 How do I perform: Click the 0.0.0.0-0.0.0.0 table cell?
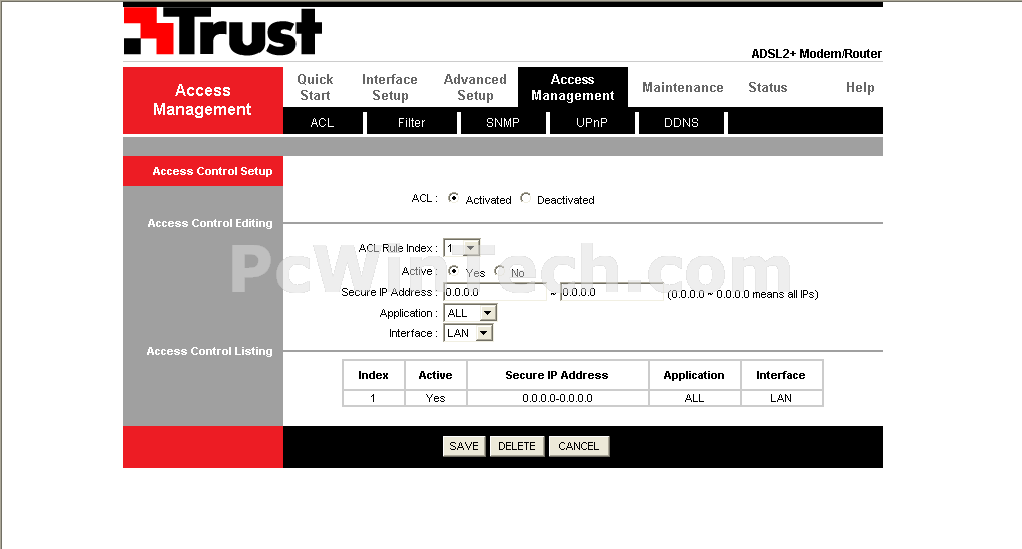(557, 398)
